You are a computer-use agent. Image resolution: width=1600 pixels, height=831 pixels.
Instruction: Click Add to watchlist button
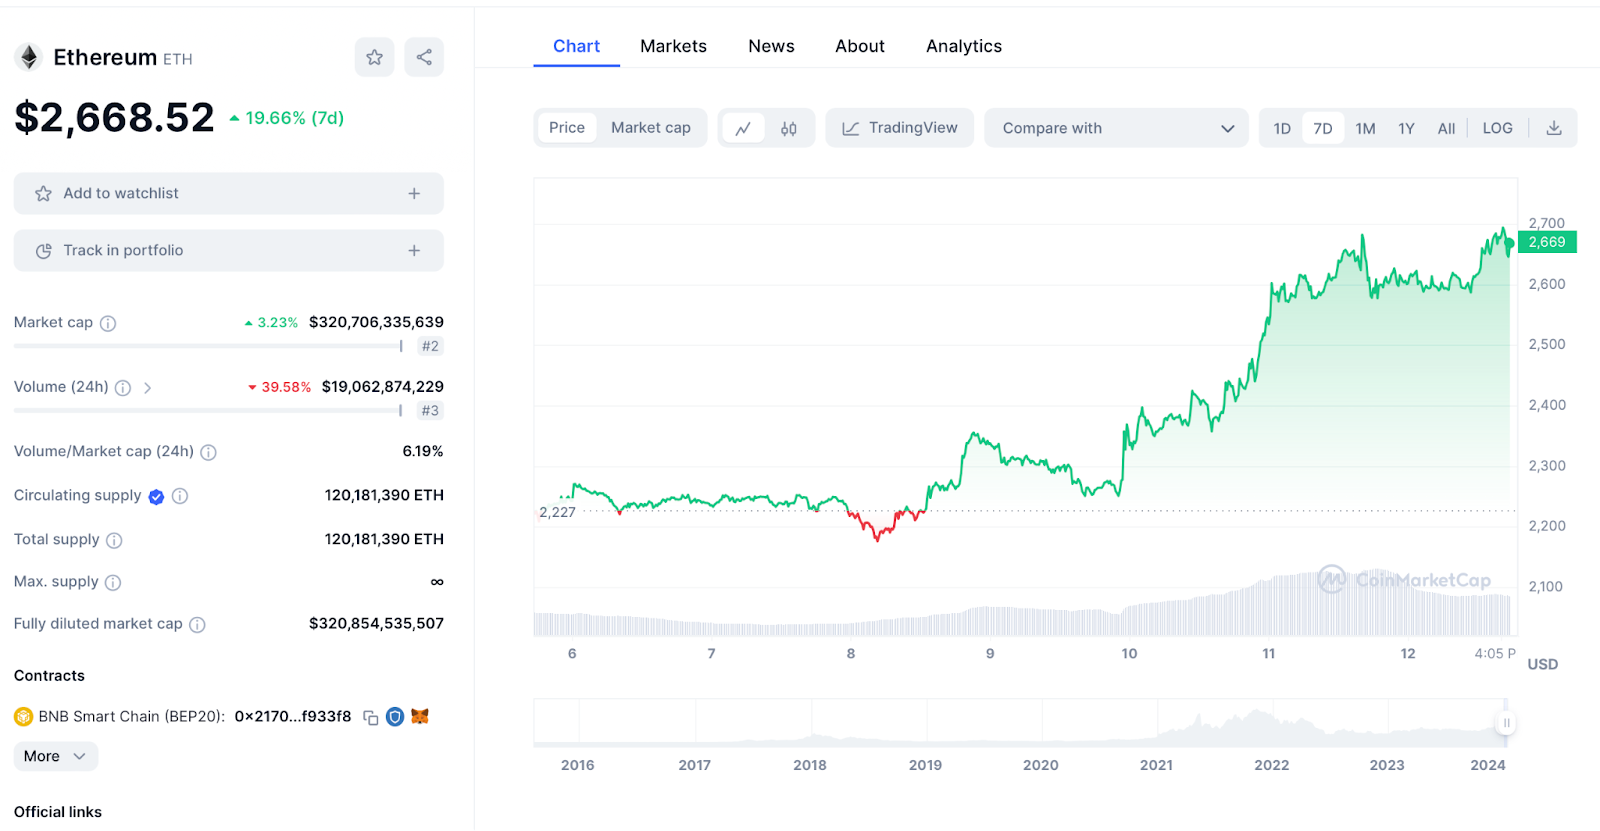pyautogui.click(x=229, y=194)
